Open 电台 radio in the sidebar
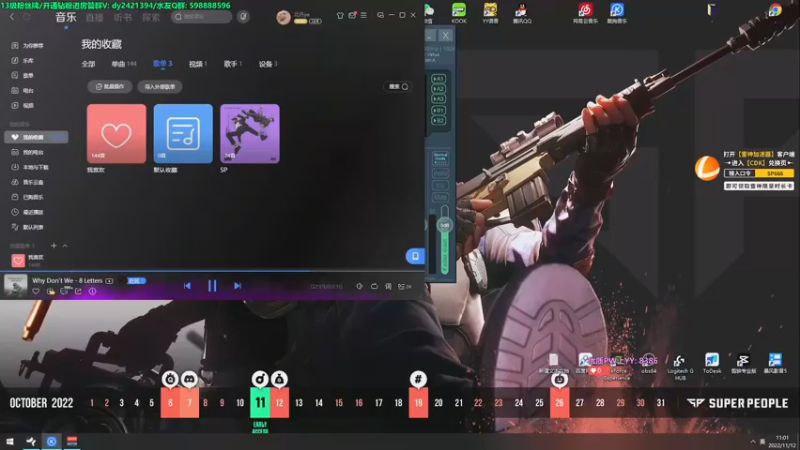Viewport: 800px width, 450px height. (x=23, y=90)
